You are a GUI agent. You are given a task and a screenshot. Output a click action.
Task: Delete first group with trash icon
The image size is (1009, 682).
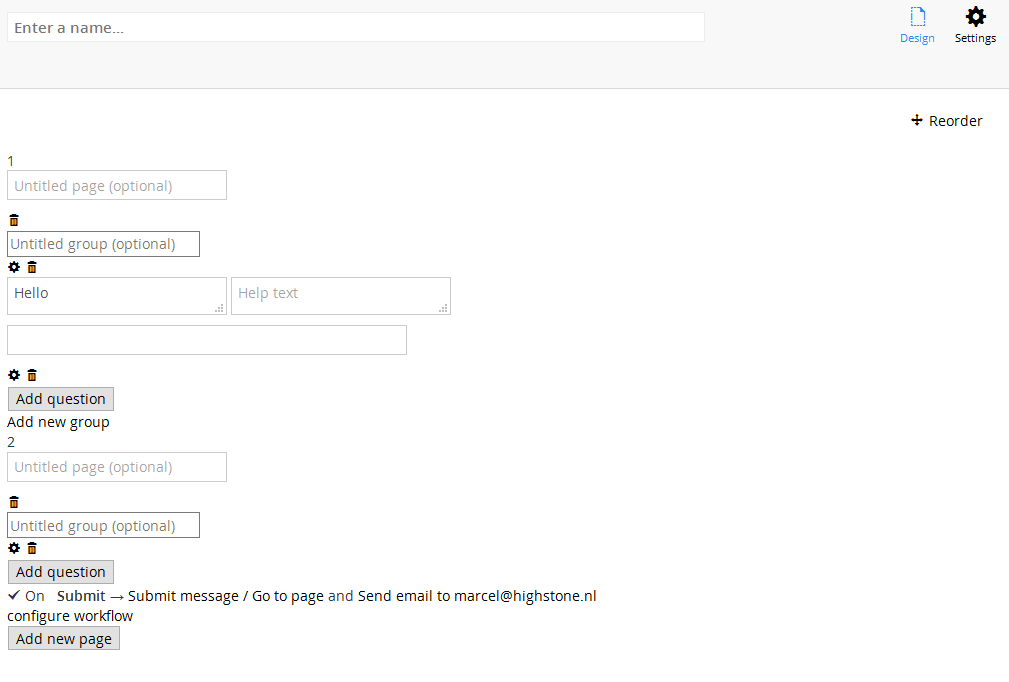tap(32, 267)
